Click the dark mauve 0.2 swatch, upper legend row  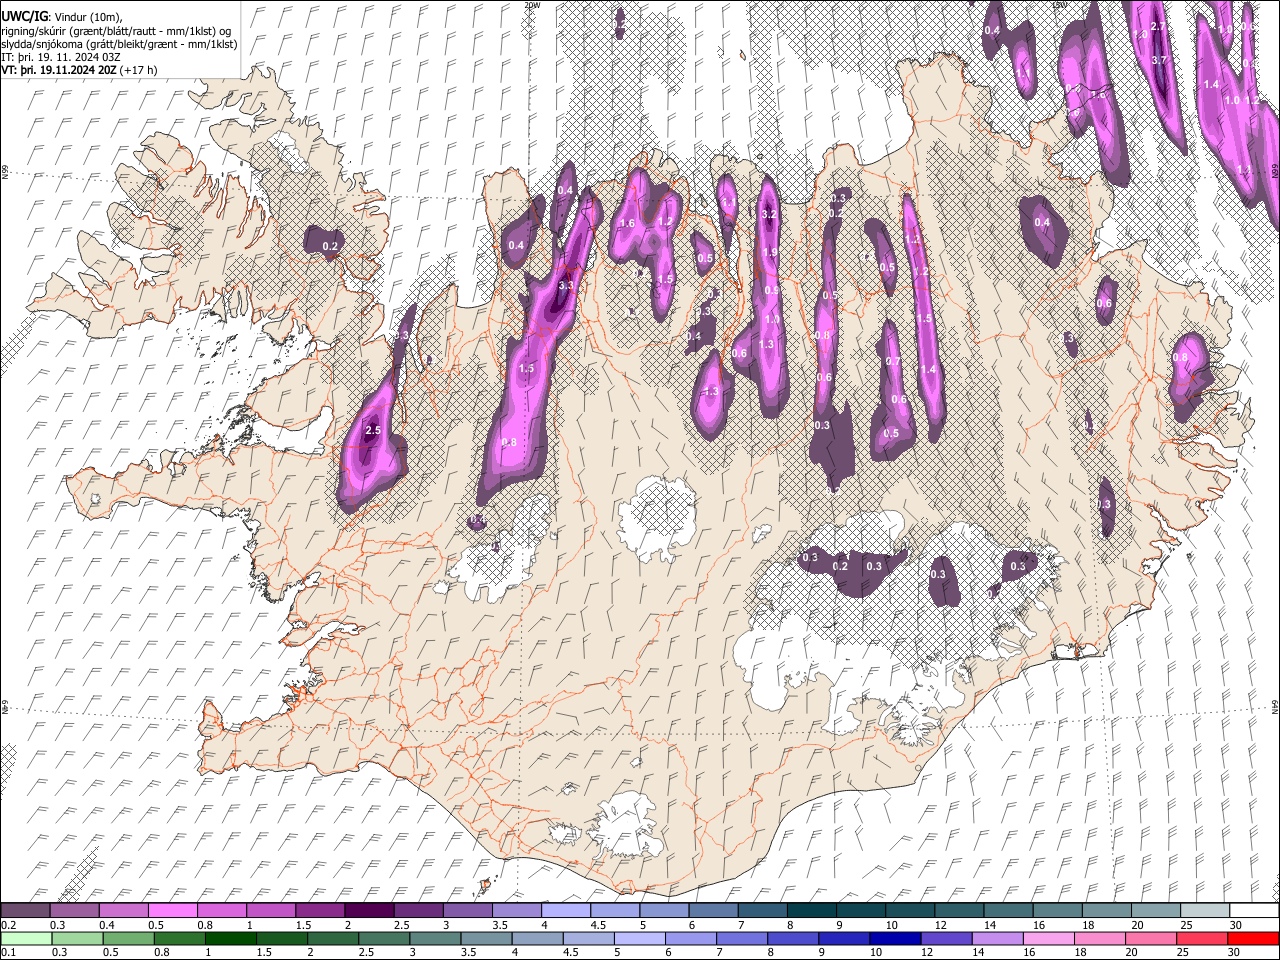pos(25,911)
